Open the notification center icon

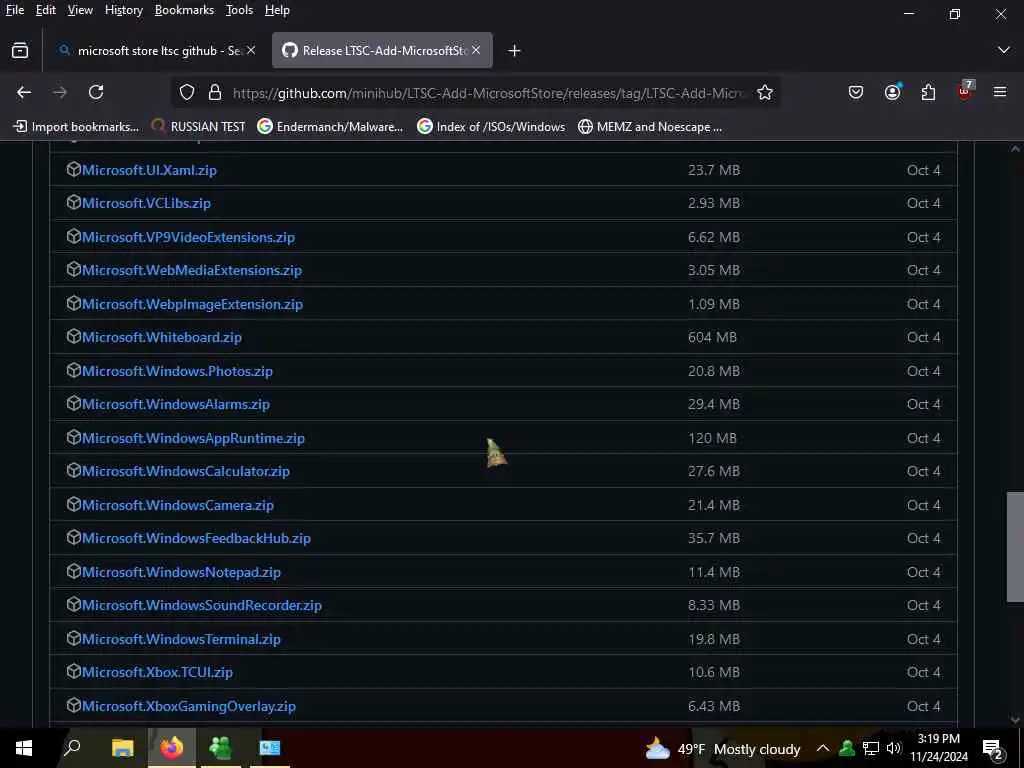[992, 749]
